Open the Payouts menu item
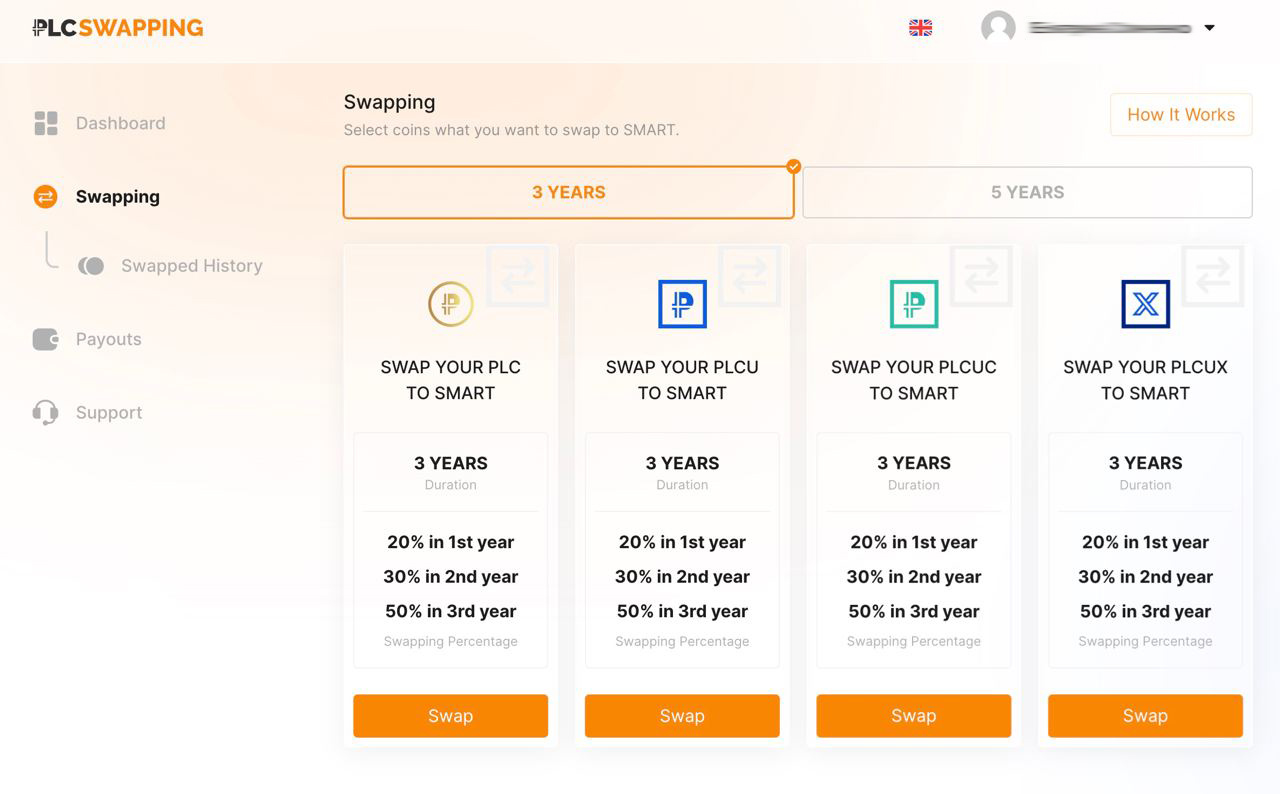Screen dimensions: 1280x794 coord(108,340)
